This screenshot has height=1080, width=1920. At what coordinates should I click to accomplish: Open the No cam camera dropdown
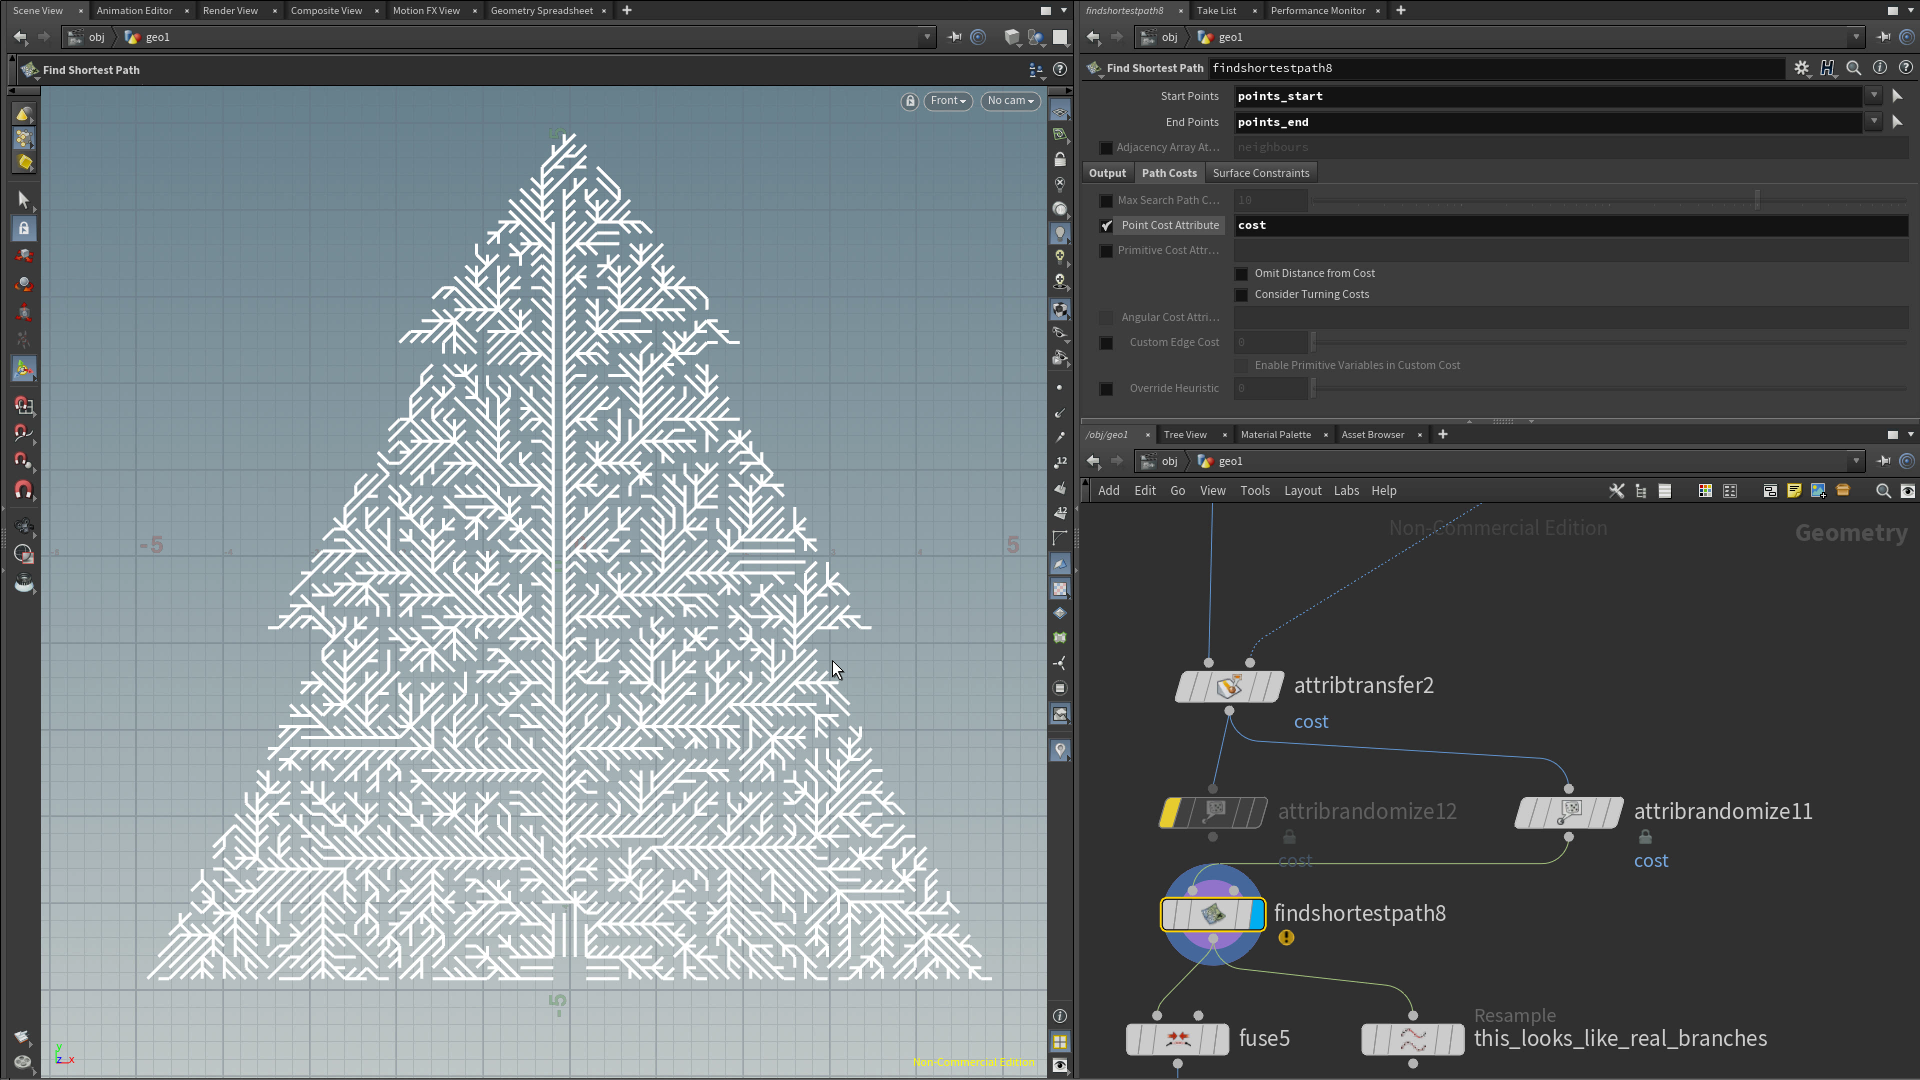[x=1010, y=101]
